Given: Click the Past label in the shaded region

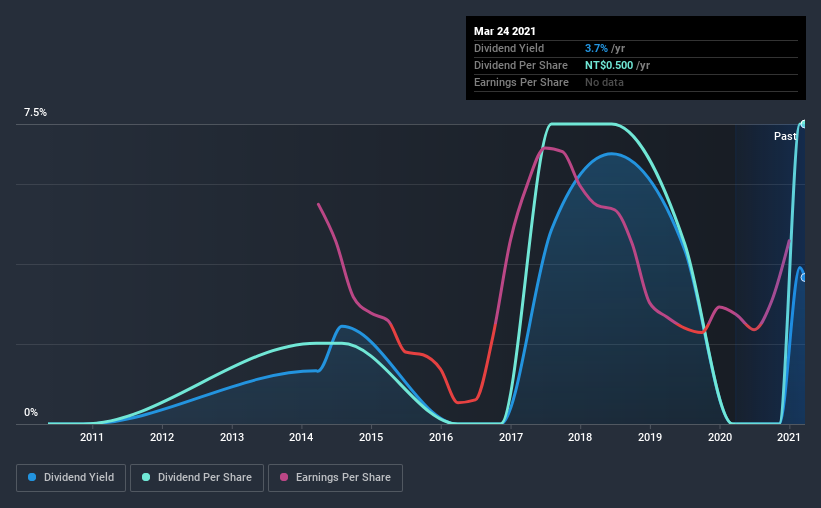Looking at the screenshot, I should point(785,136).
